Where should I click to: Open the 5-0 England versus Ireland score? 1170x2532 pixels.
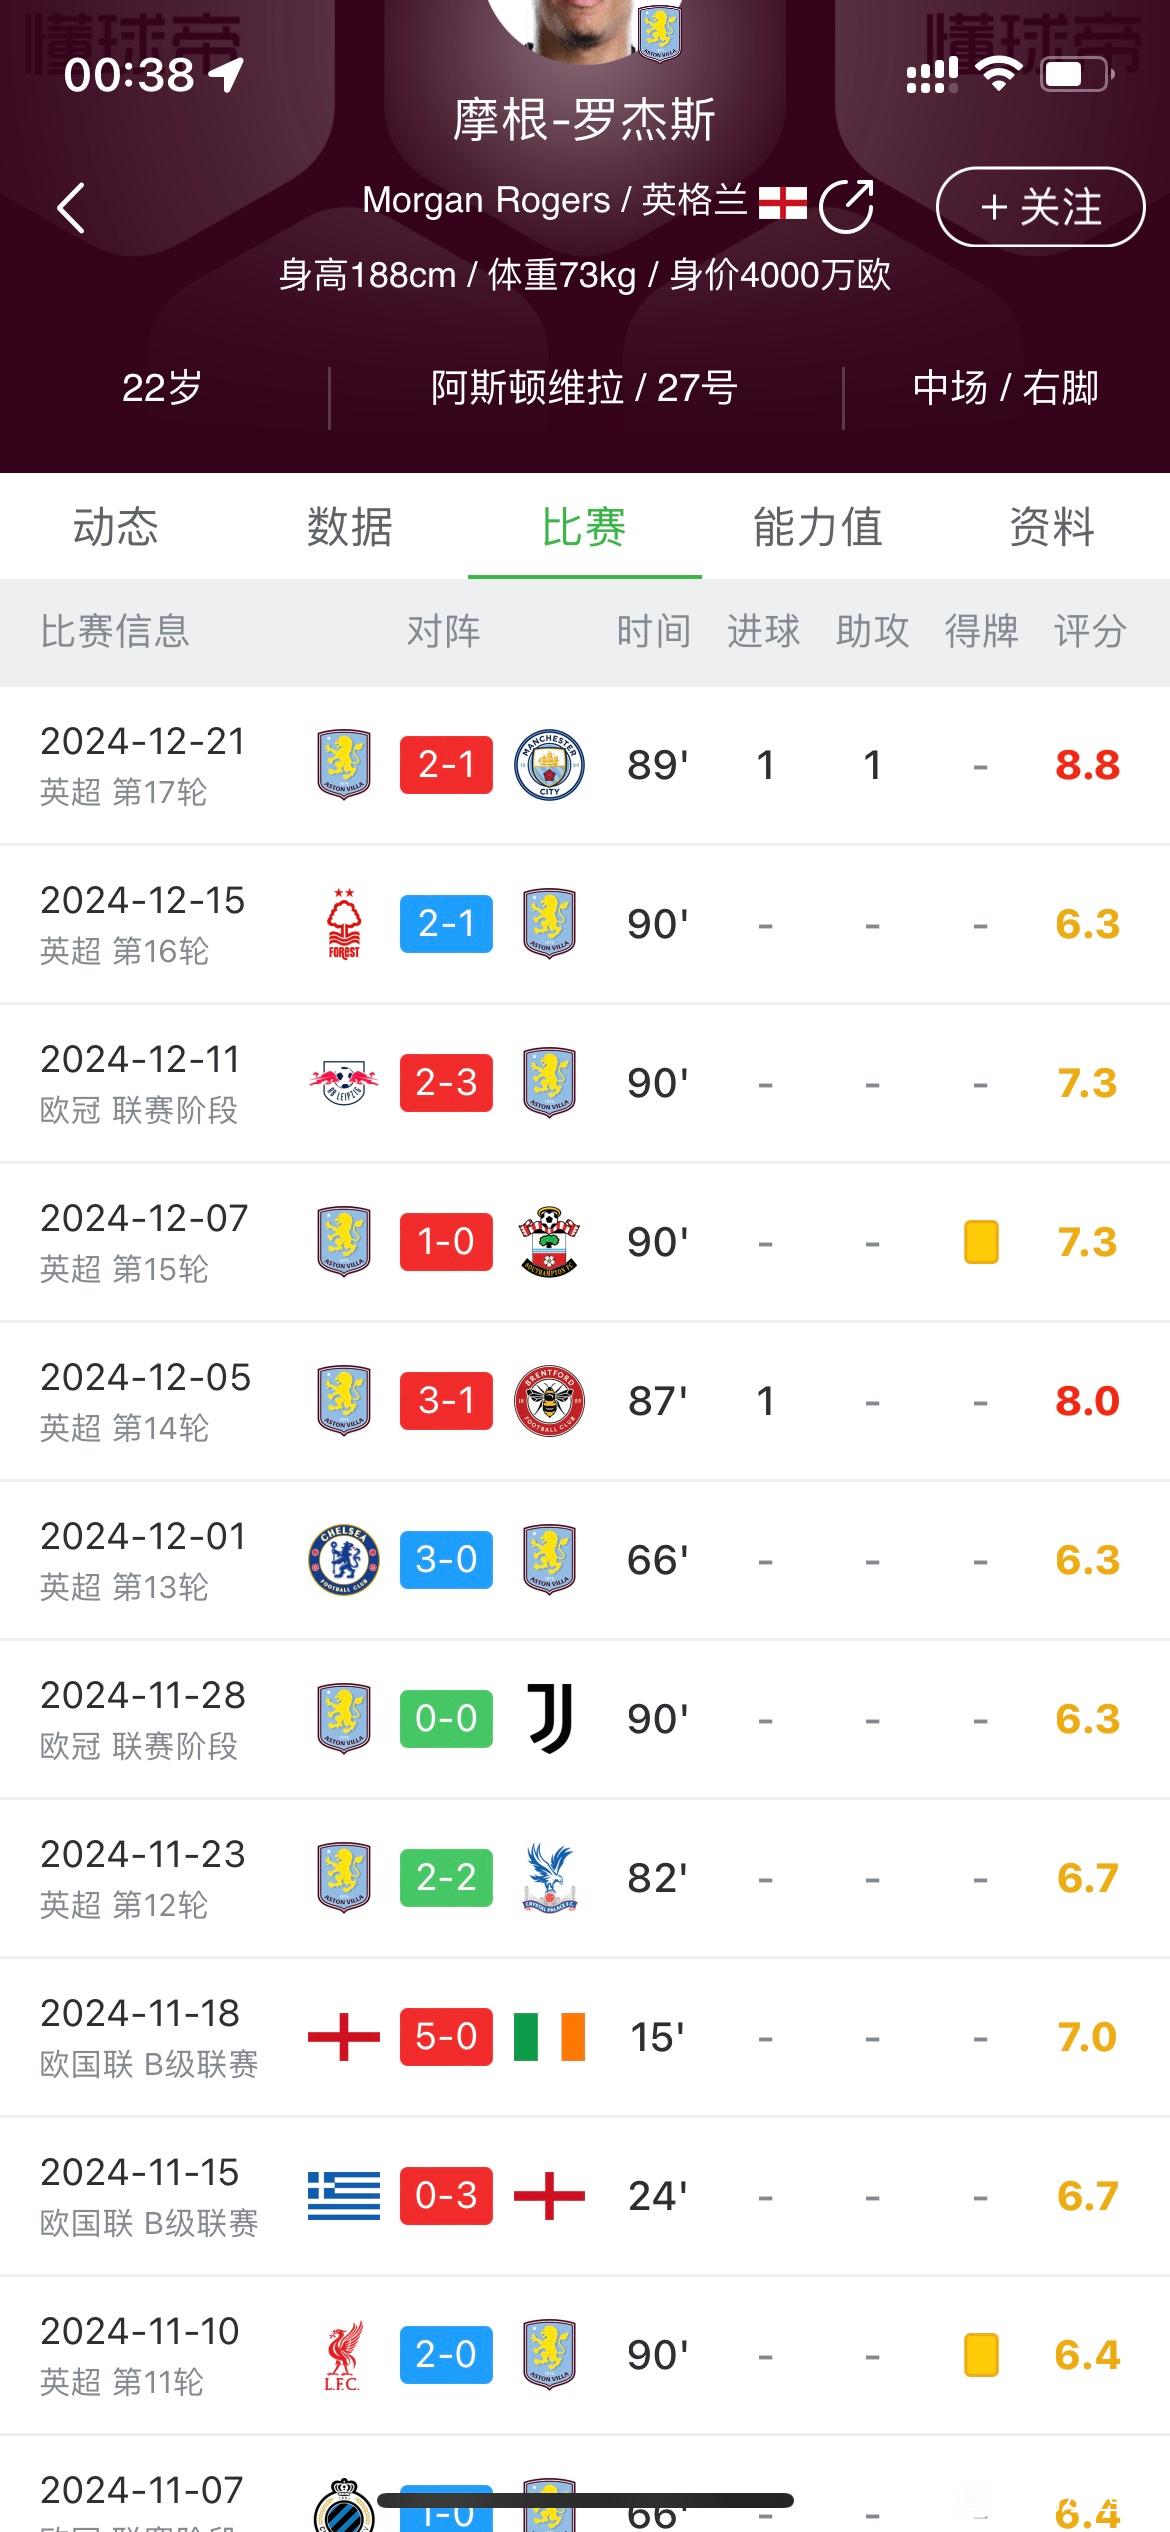pyautogui.click(x=446, y=2036)
